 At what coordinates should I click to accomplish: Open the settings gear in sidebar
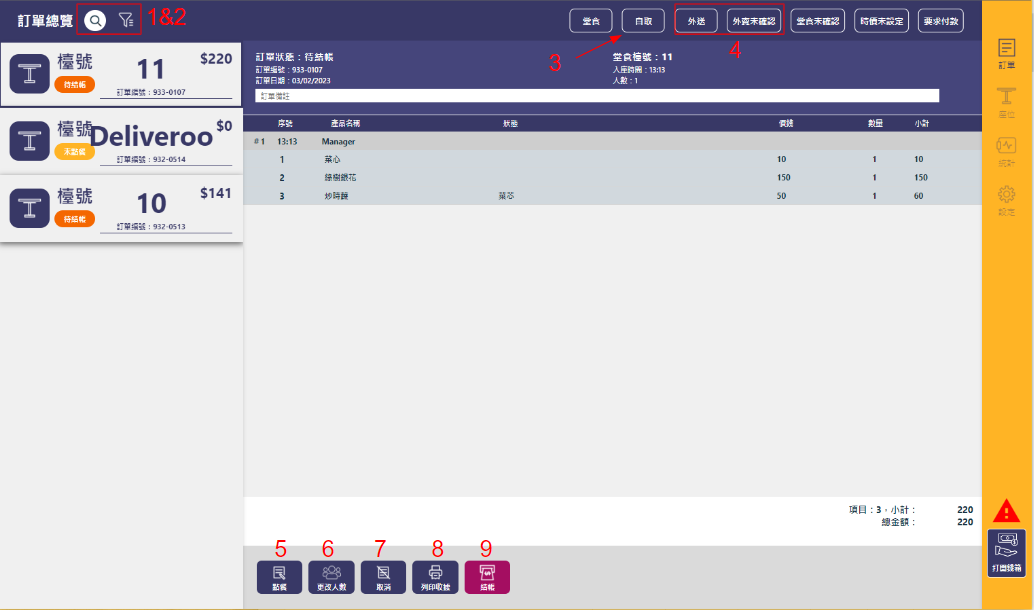click(x=1007, y=198)
